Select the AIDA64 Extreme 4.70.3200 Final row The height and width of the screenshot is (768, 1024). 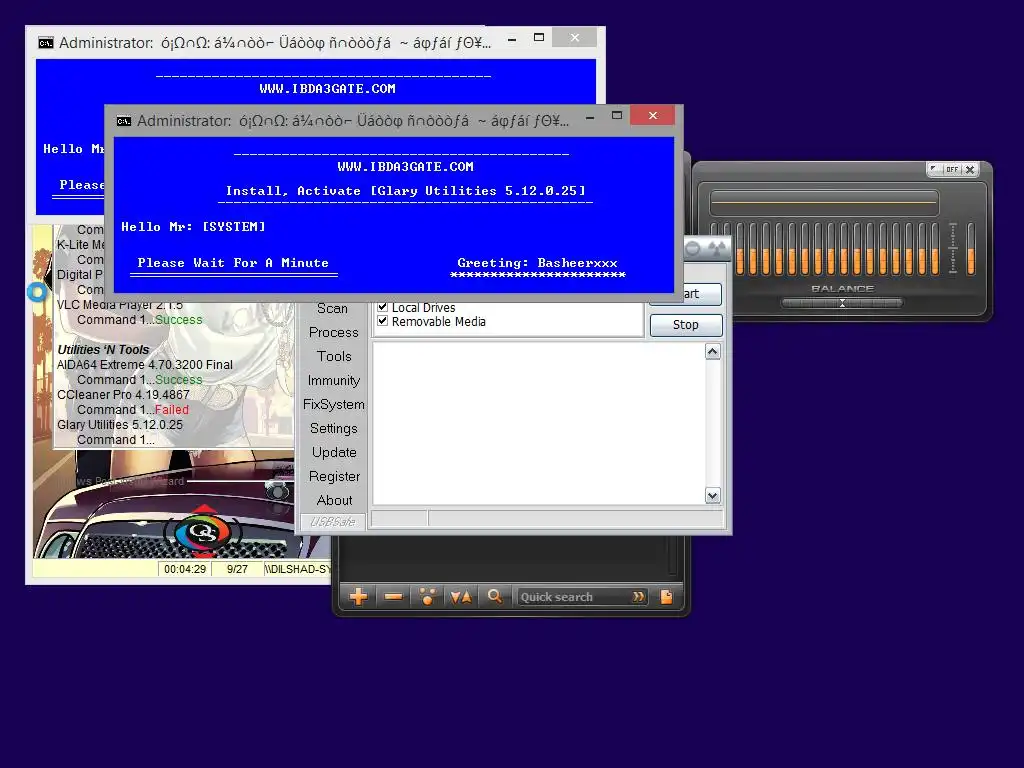point(145,364)
